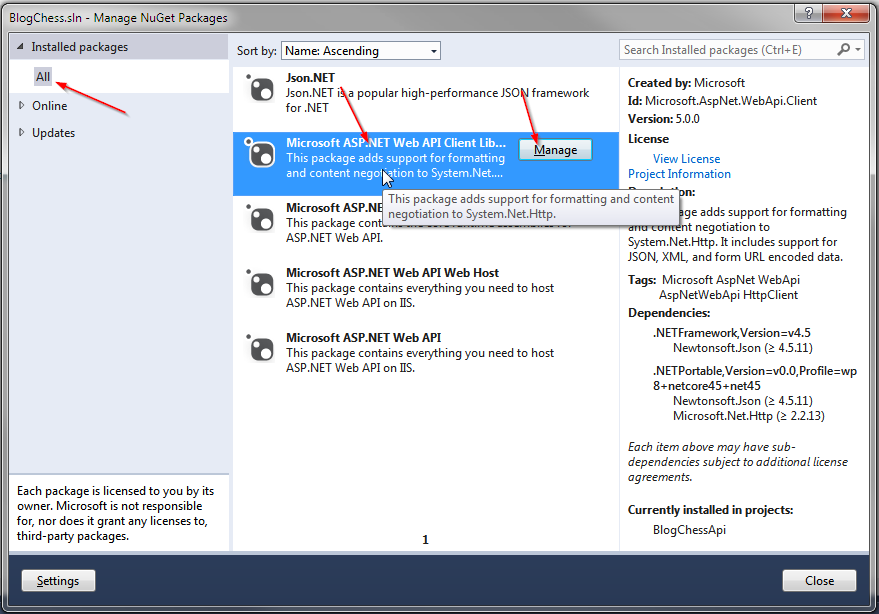This screenshot has height=614, width=879.
Task: Click the Close button
Action: click(x=819, y=580)
